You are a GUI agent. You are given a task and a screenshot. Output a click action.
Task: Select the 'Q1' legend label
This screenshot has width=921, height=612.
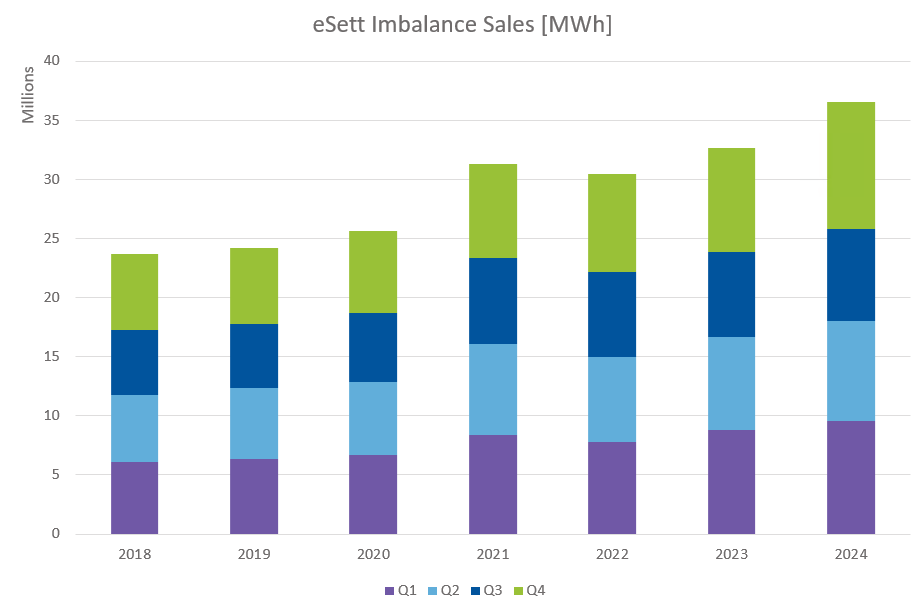407,590
